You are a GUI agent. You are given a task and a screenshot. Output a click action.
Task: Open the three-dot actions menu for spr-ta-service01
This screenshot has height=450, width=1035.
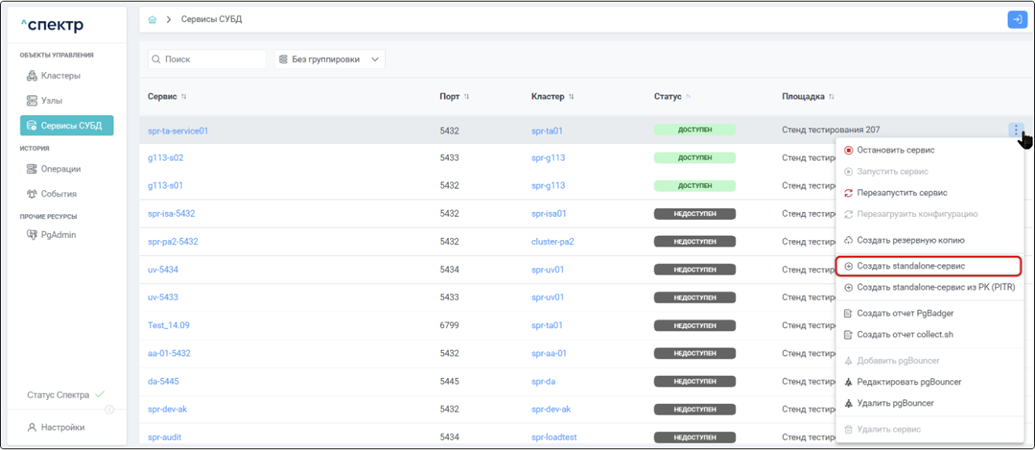pyautogui.click(x=1015, y=130)
